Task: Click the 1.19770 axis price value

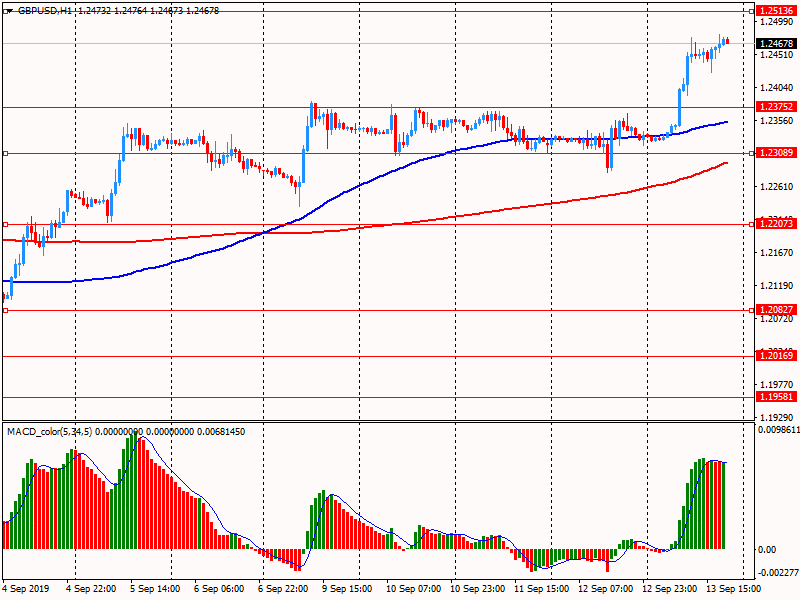Action: (x=777, y=385)
